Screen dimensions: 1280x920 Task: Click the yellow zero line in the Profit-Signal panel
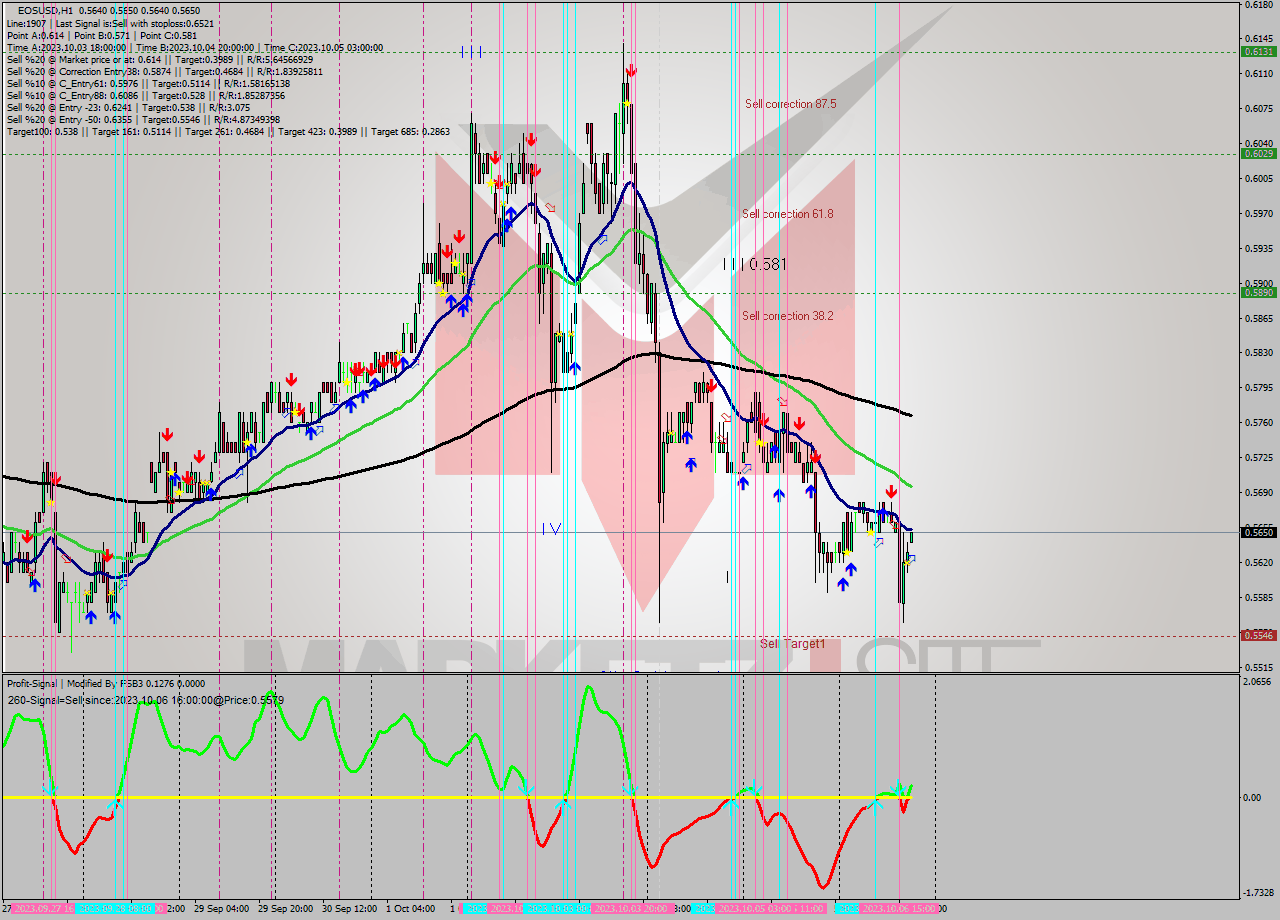400,797
